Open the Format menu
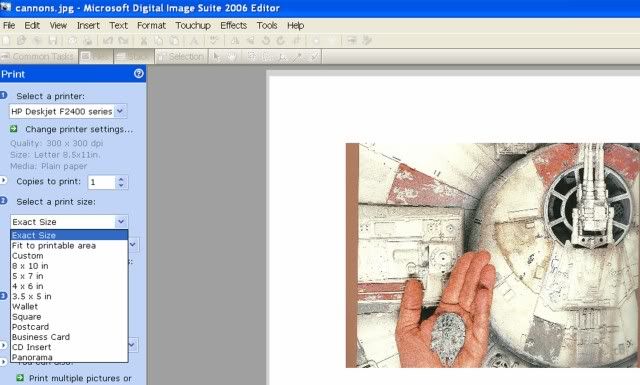Image resolution: width=640 pixels, height=385 pixels. [151, 25]
